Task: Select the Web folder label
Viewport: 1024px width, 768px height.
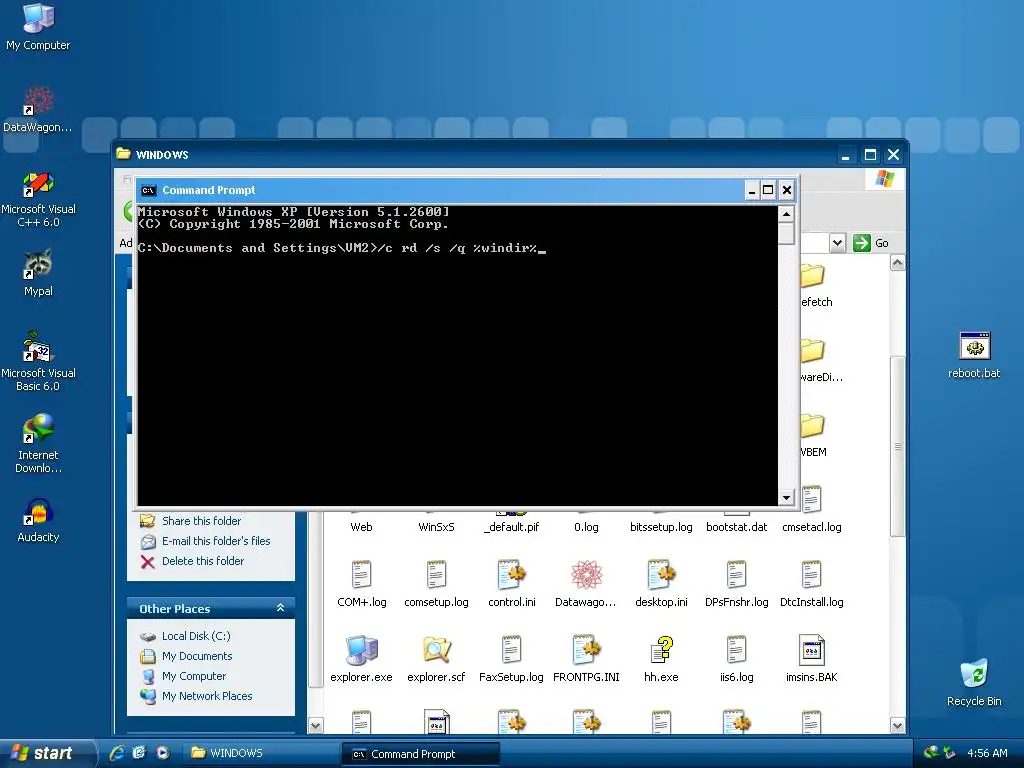Action: 361,527
